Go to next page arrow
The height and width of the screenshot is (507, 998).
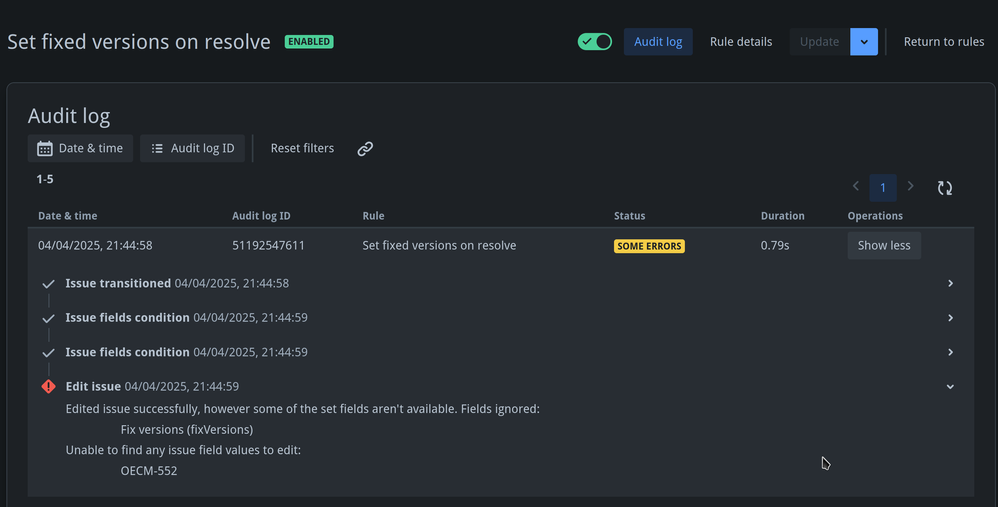[910, 187]
